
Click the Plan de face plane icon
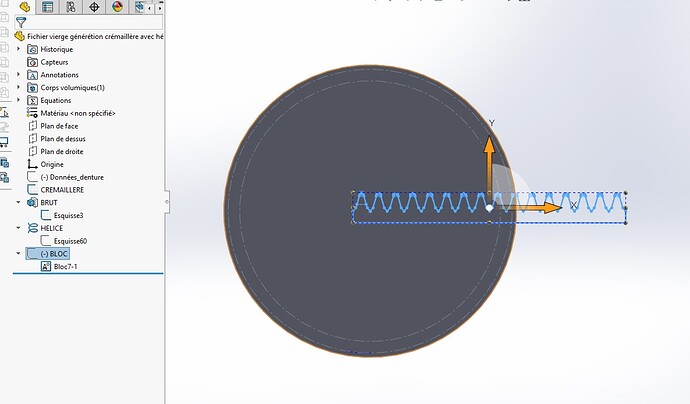pyautogui.click(x=33, y=126)
